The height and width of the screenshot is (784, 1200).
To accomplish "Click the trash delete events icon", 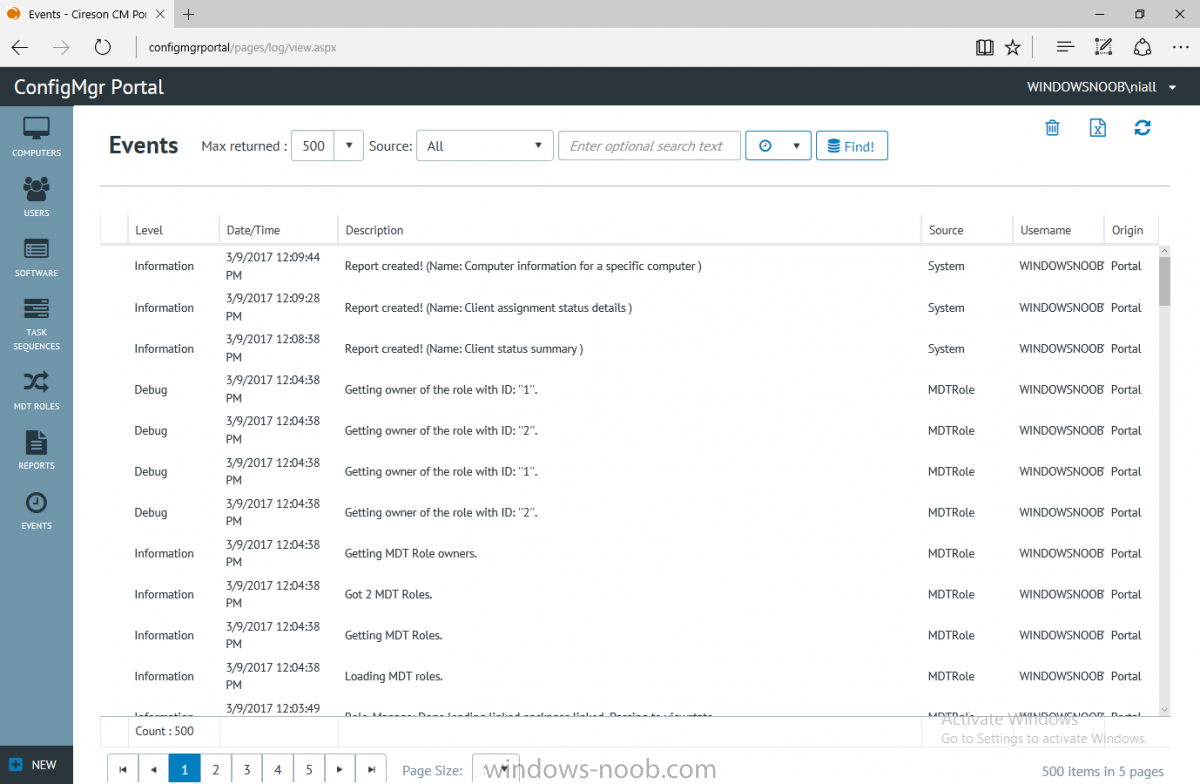I will (x=1052, y=127).
